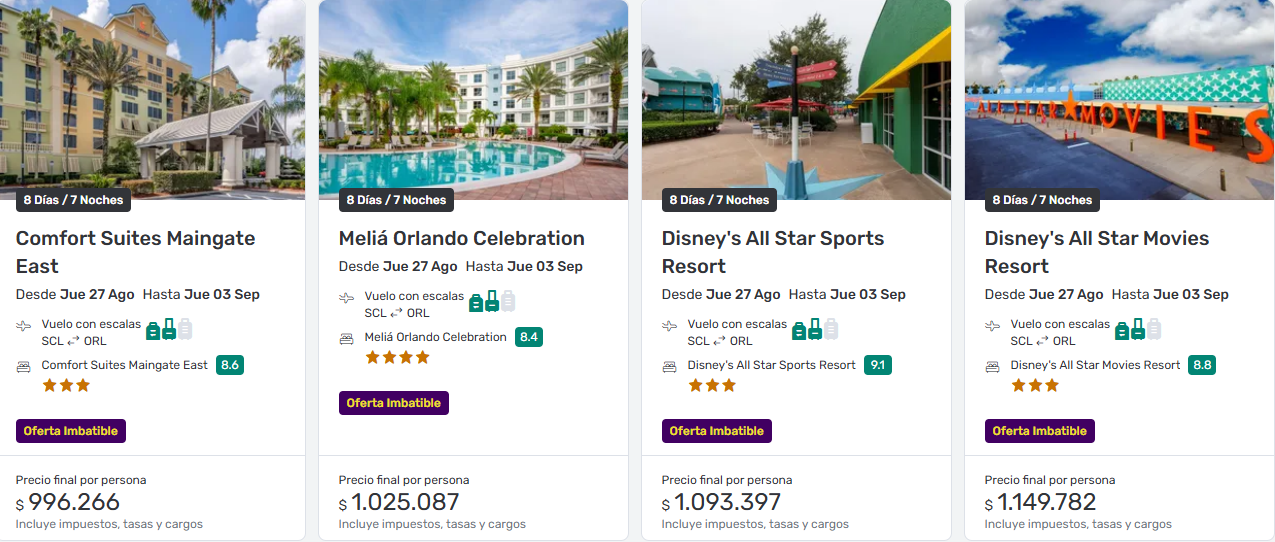Click the bed icon on All Star Movies card
1275x542 pixels.
pyautogui.click(x=993, y=367)
